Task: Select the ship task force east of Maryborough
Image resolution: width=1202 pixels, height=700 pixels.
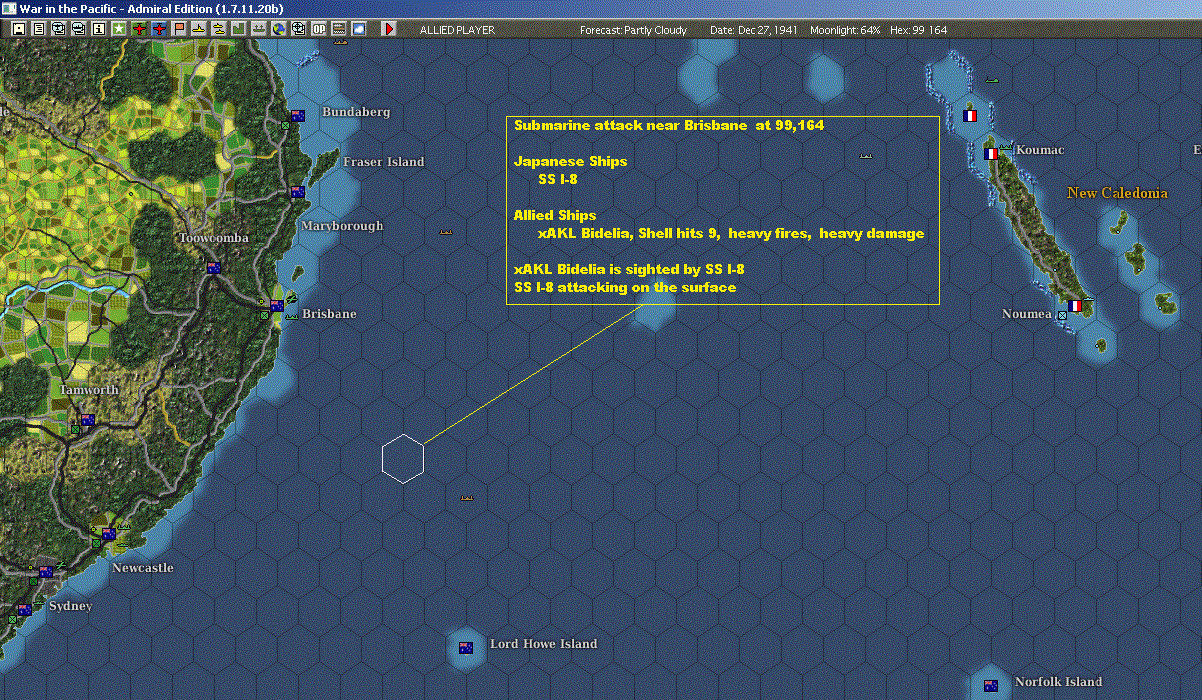Action: (x=447, y=232)
